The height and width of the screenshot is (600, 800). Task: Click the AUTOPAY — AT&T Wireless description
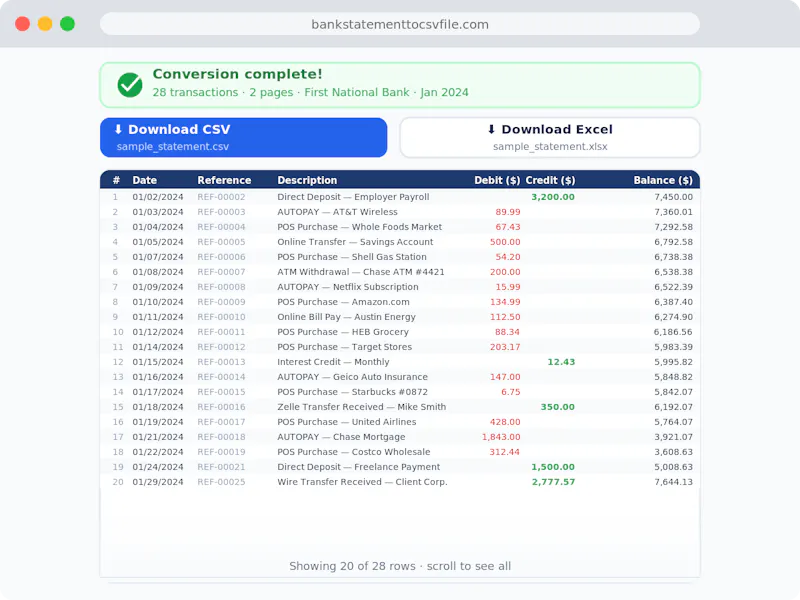[337, 212]
